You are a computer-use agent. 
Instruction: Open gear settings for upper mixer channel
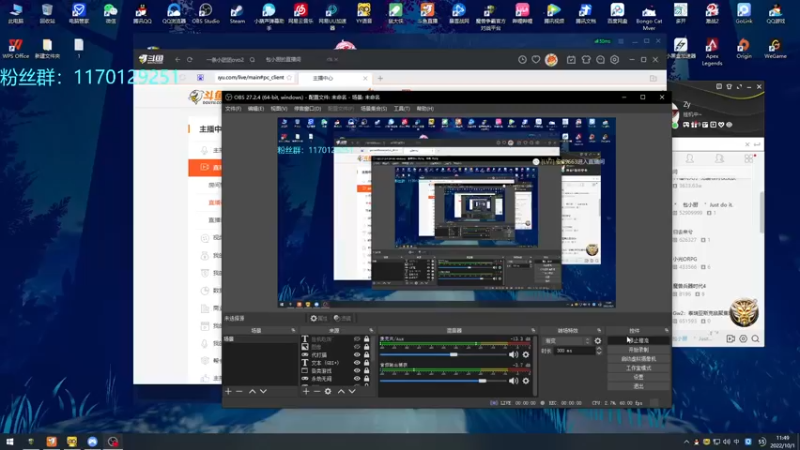pos(526,355)
